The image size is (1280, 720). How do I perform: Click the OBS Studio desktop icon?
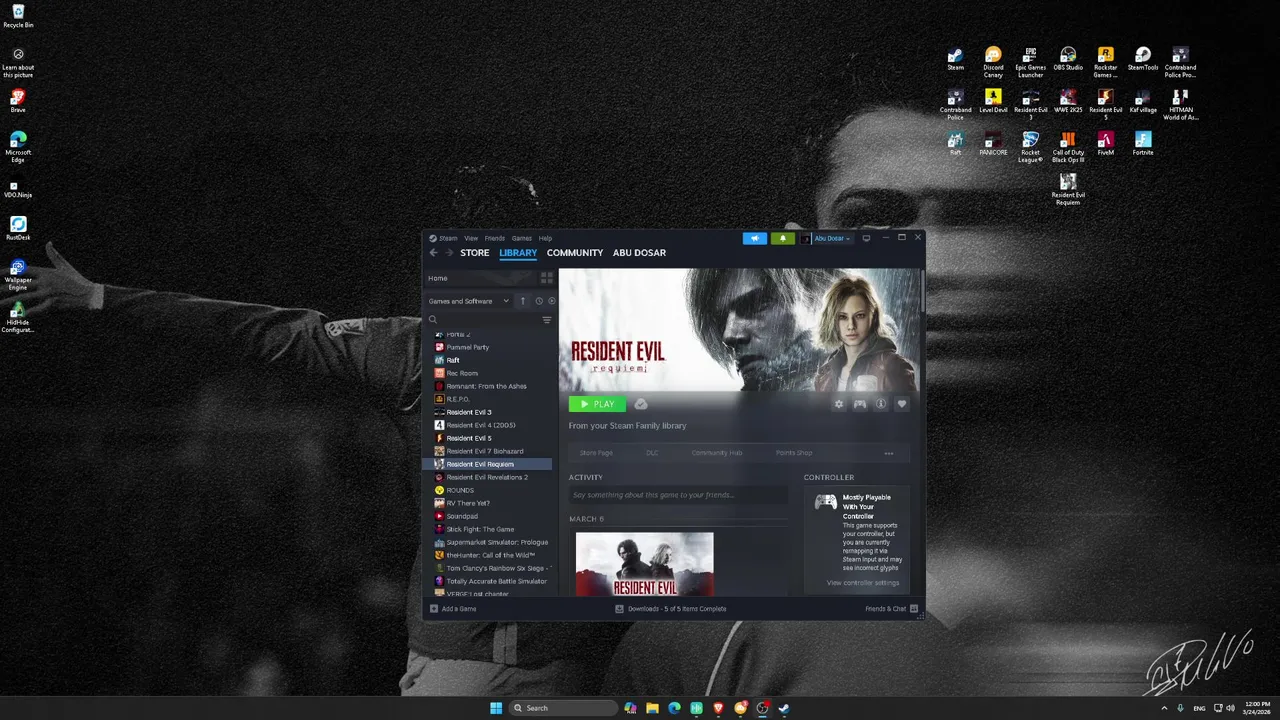coord(1068,59)
